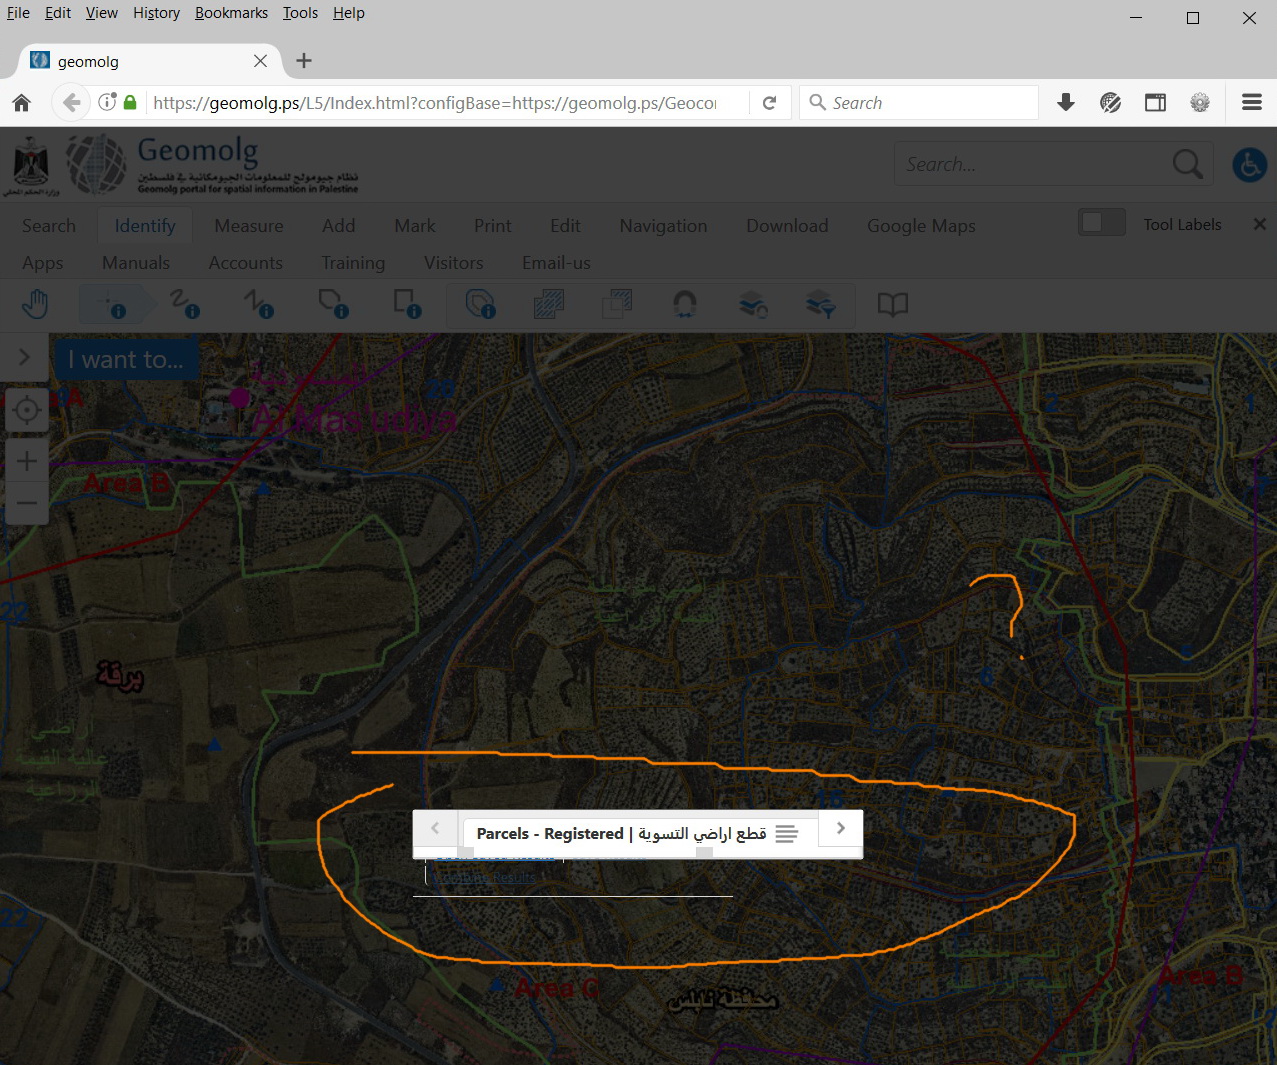Close the toolbar with the X
This screenshot has width=1277, height=1065.
[x=1260, y=224]
